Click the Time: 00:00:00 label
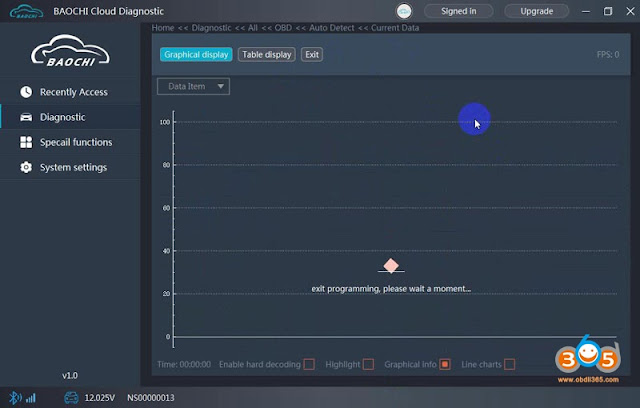640x408 pixels. tap(184, 364)
